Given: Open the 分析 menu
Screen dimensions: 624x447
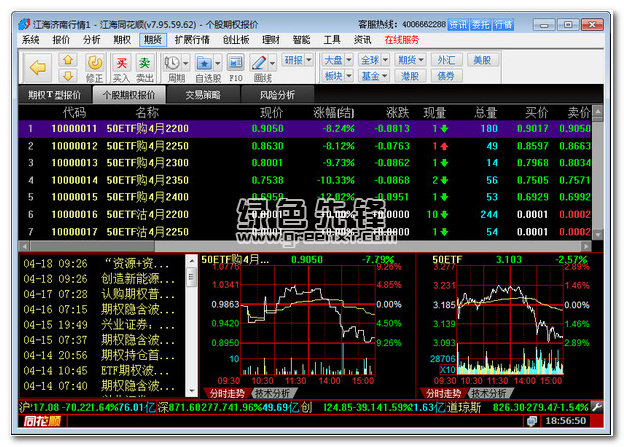Looking at the screenshot, I should pos(92,40).
